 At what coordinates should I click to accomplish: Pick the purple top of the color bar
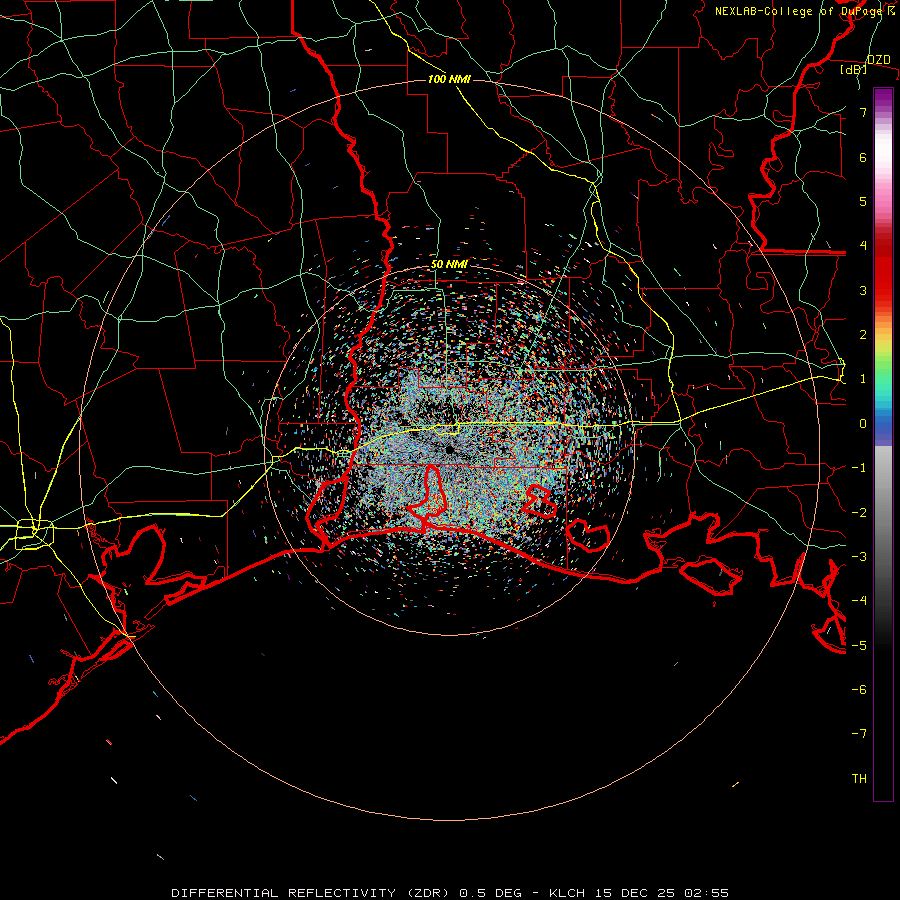[x=883, y=95]
